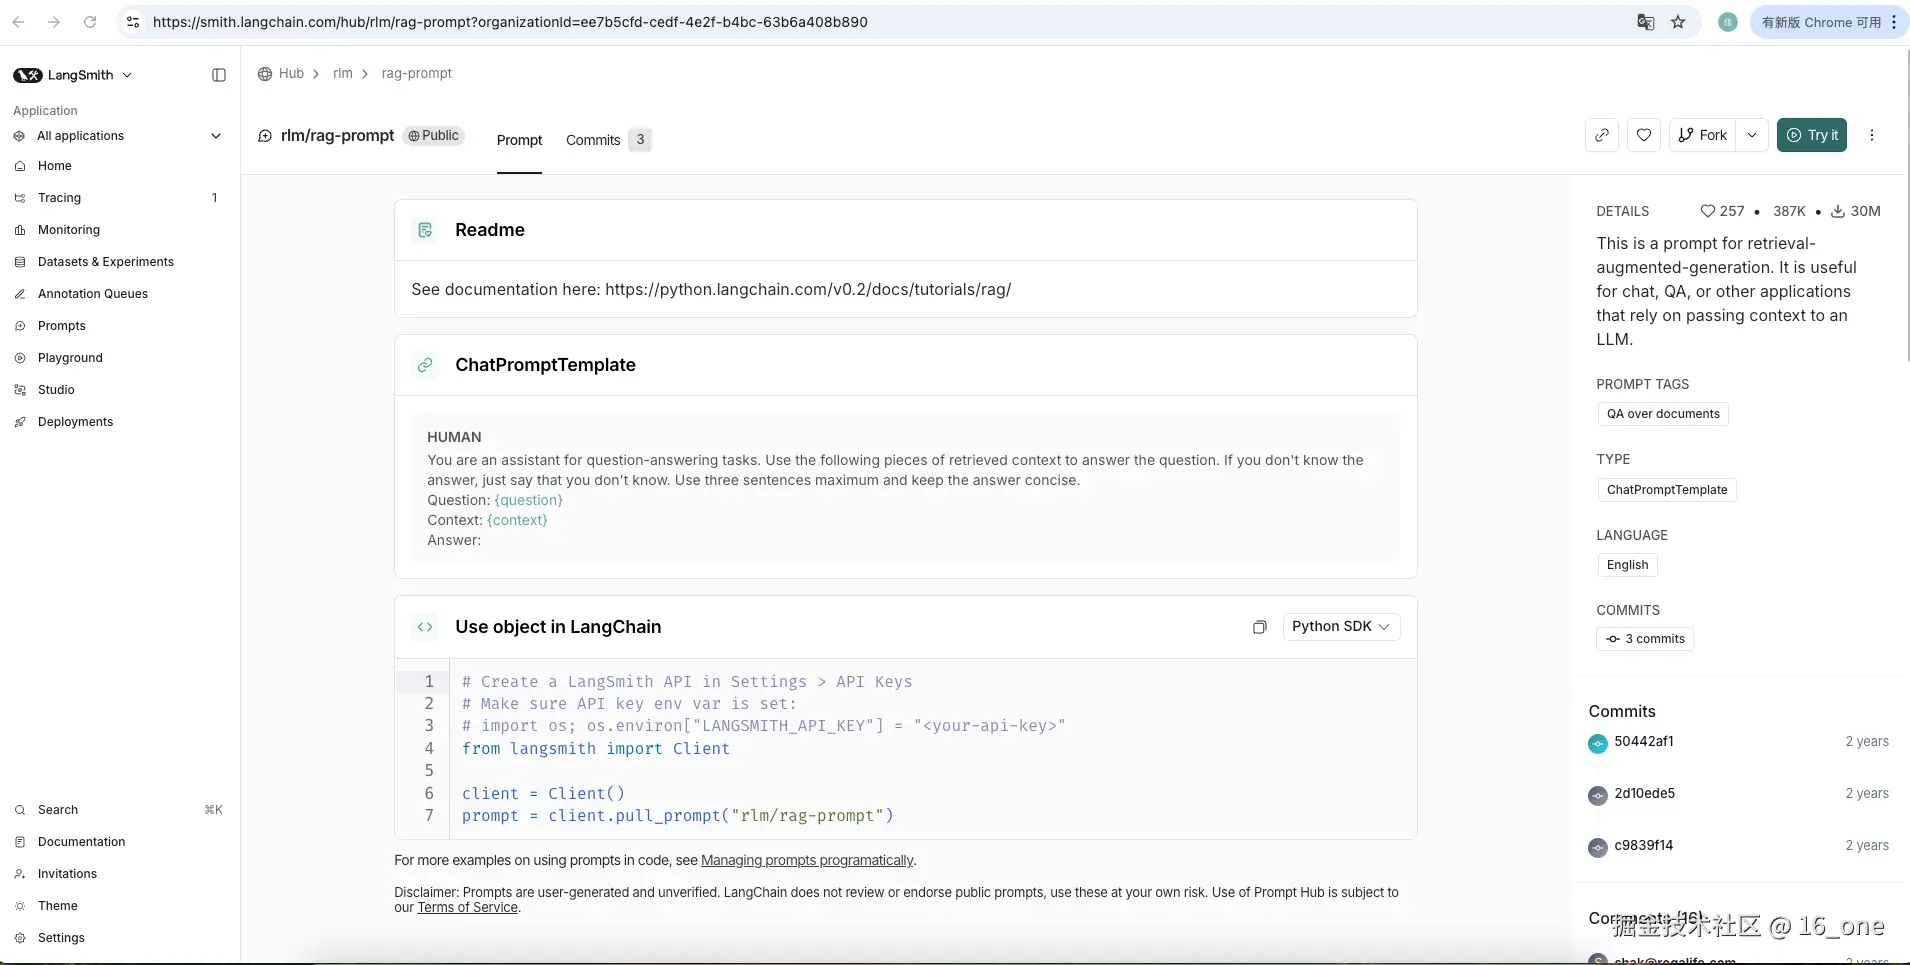Bookmark this page with the star
Viewport: 1910px width, 965px height.
point(1678,22)
